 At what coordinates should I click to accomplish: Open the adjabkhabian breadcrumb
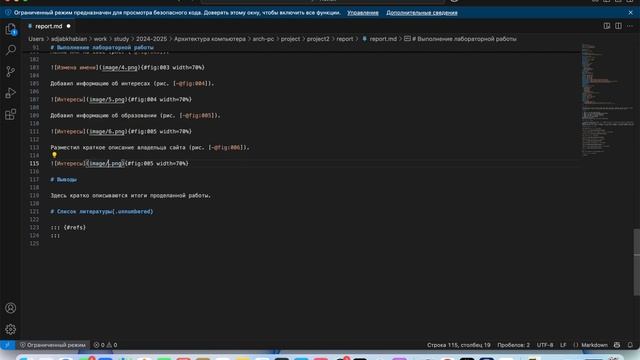pos(69,39)
